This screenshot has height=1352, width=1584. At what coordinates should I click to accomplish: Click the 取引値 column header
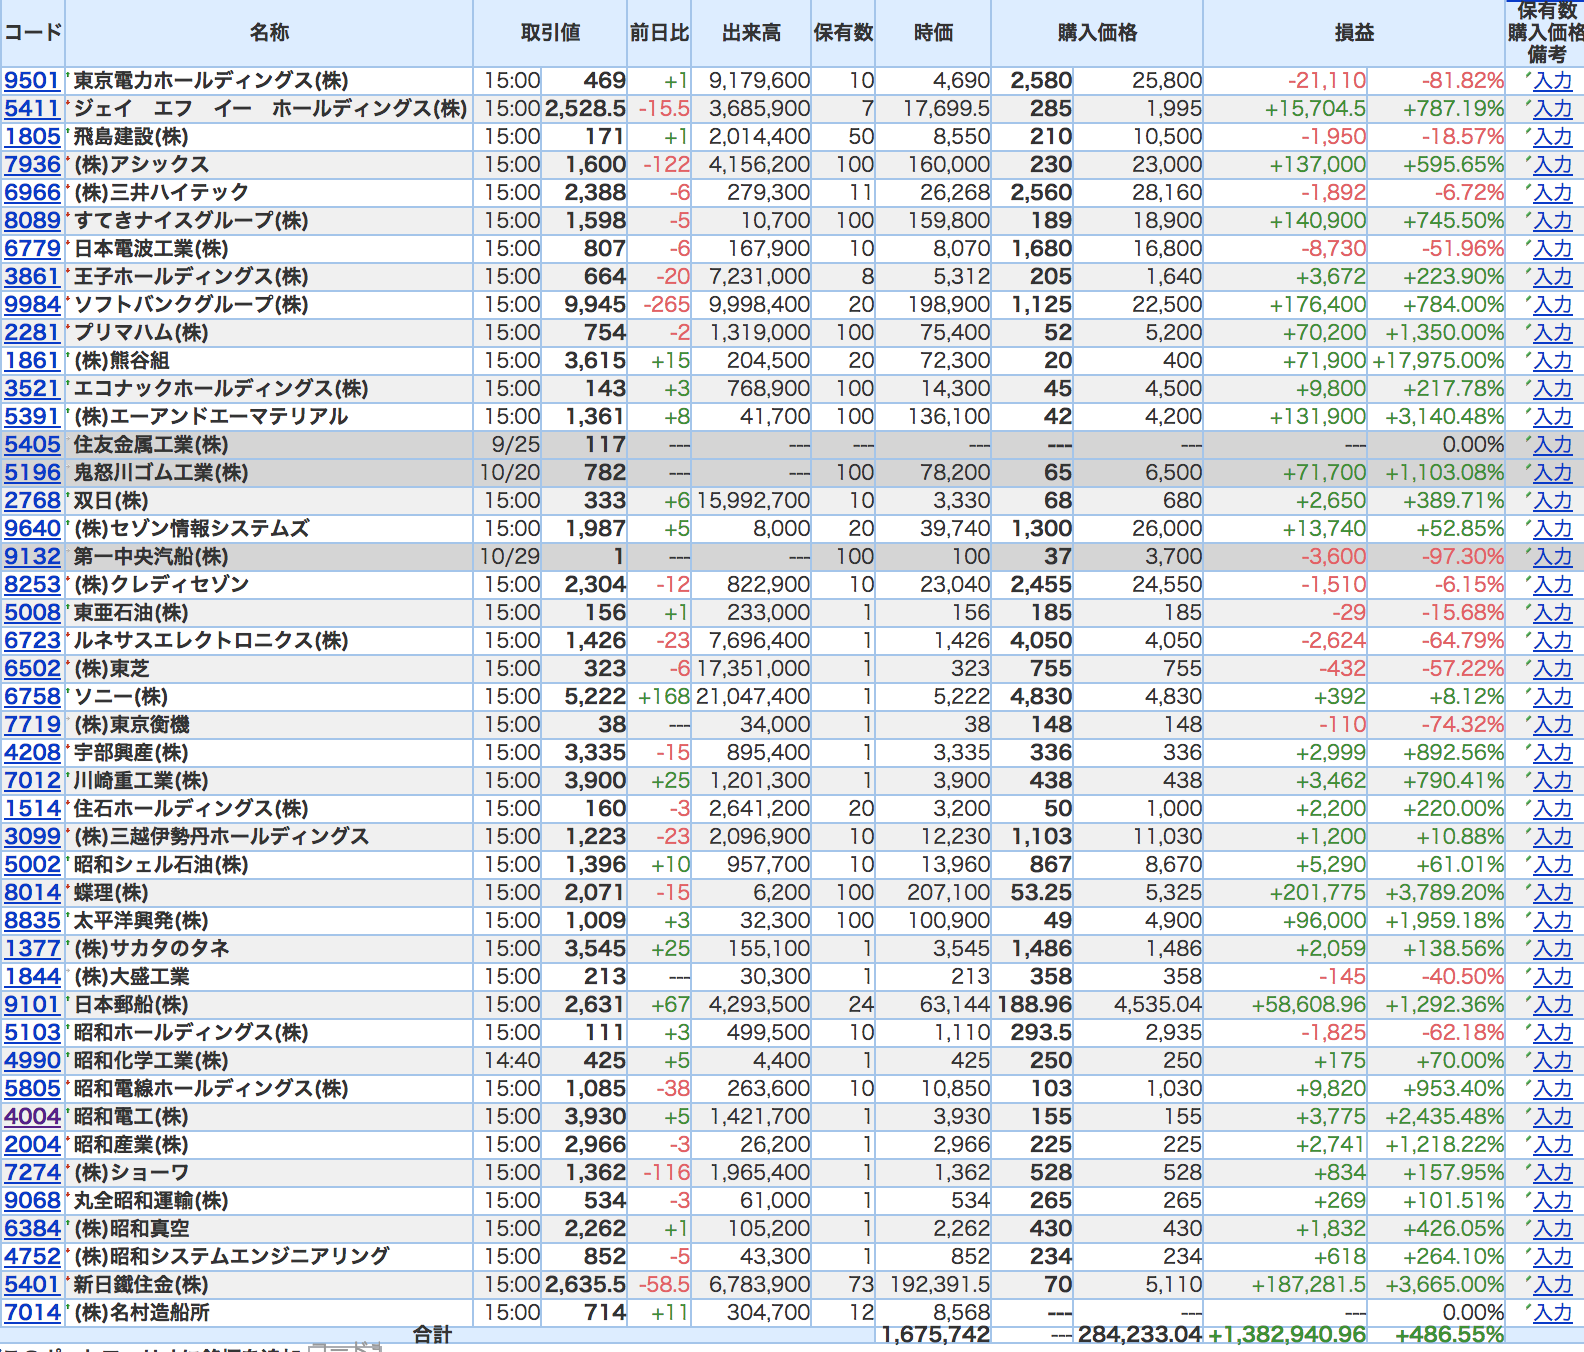551,33
